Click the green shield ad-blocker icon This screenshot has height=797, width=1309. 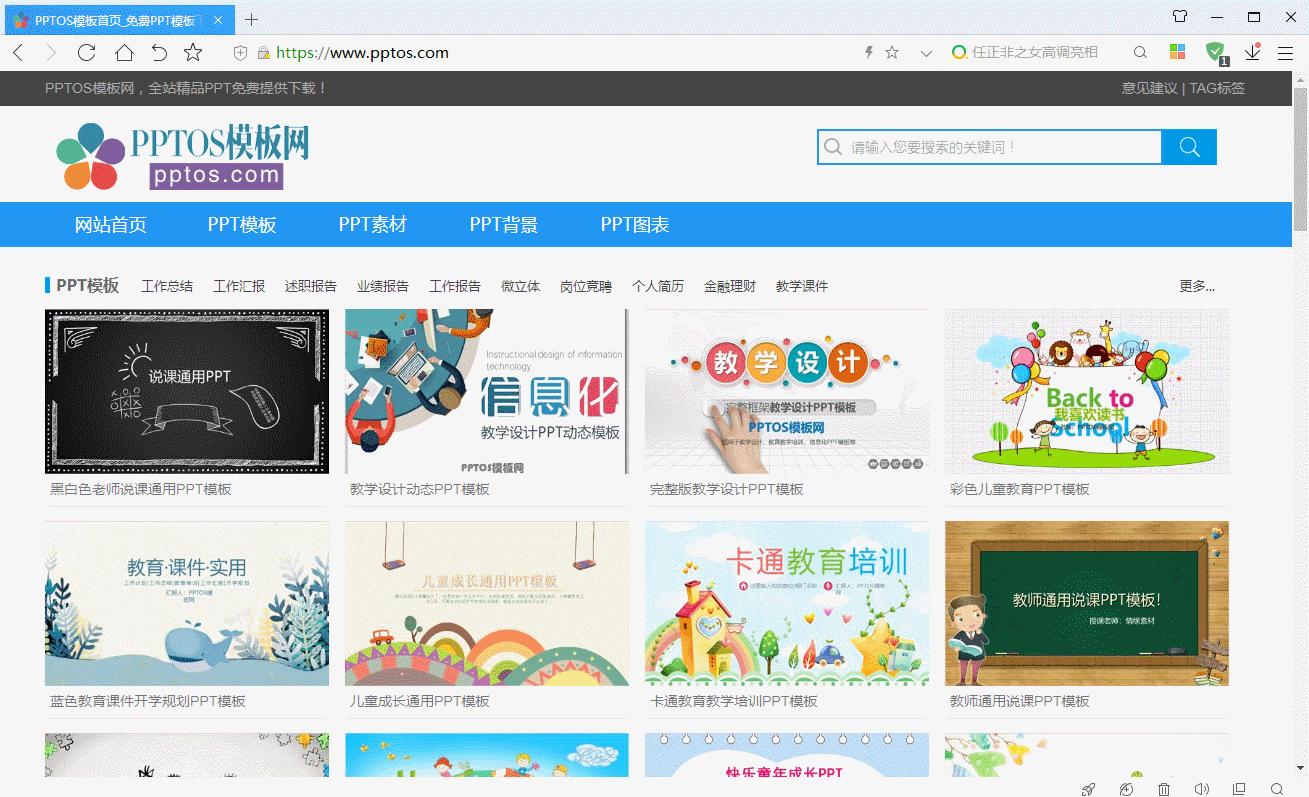[x=1215, y=52]
